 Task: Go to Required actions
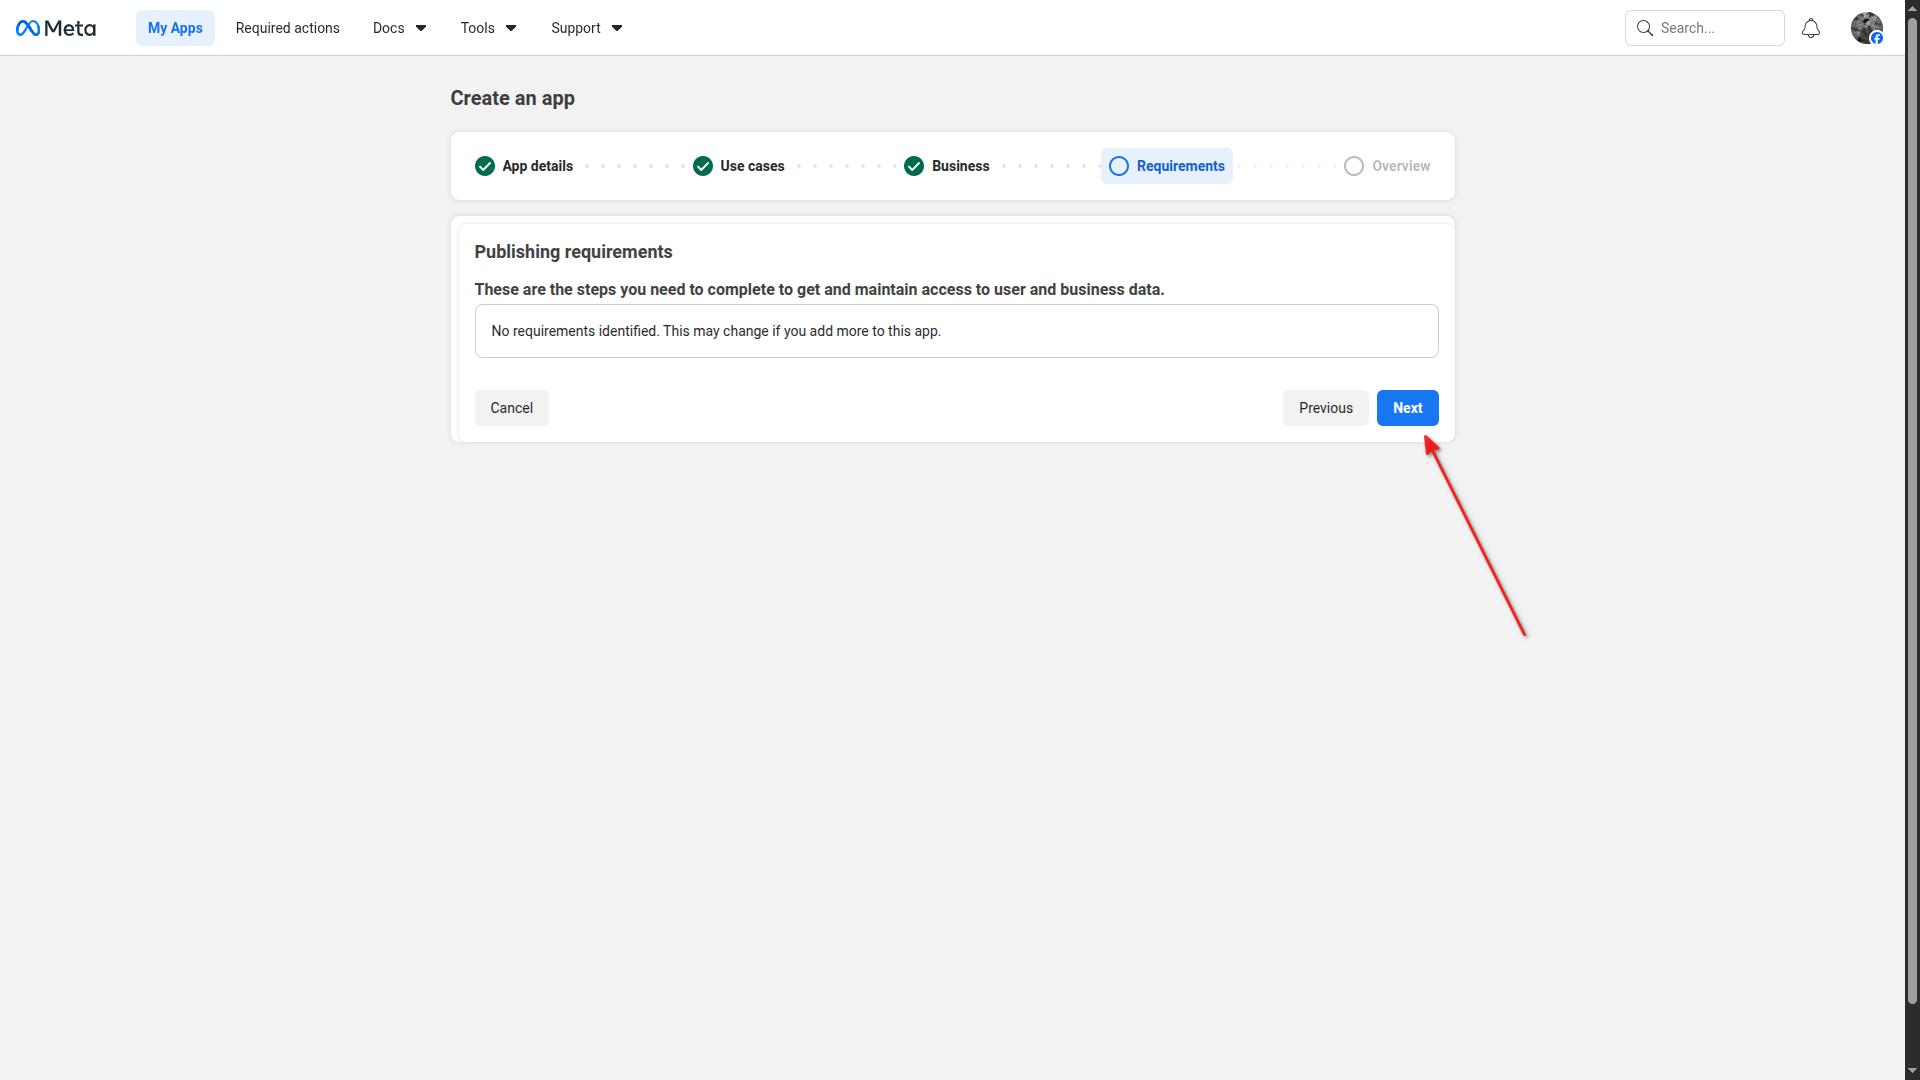click(287, 28)
